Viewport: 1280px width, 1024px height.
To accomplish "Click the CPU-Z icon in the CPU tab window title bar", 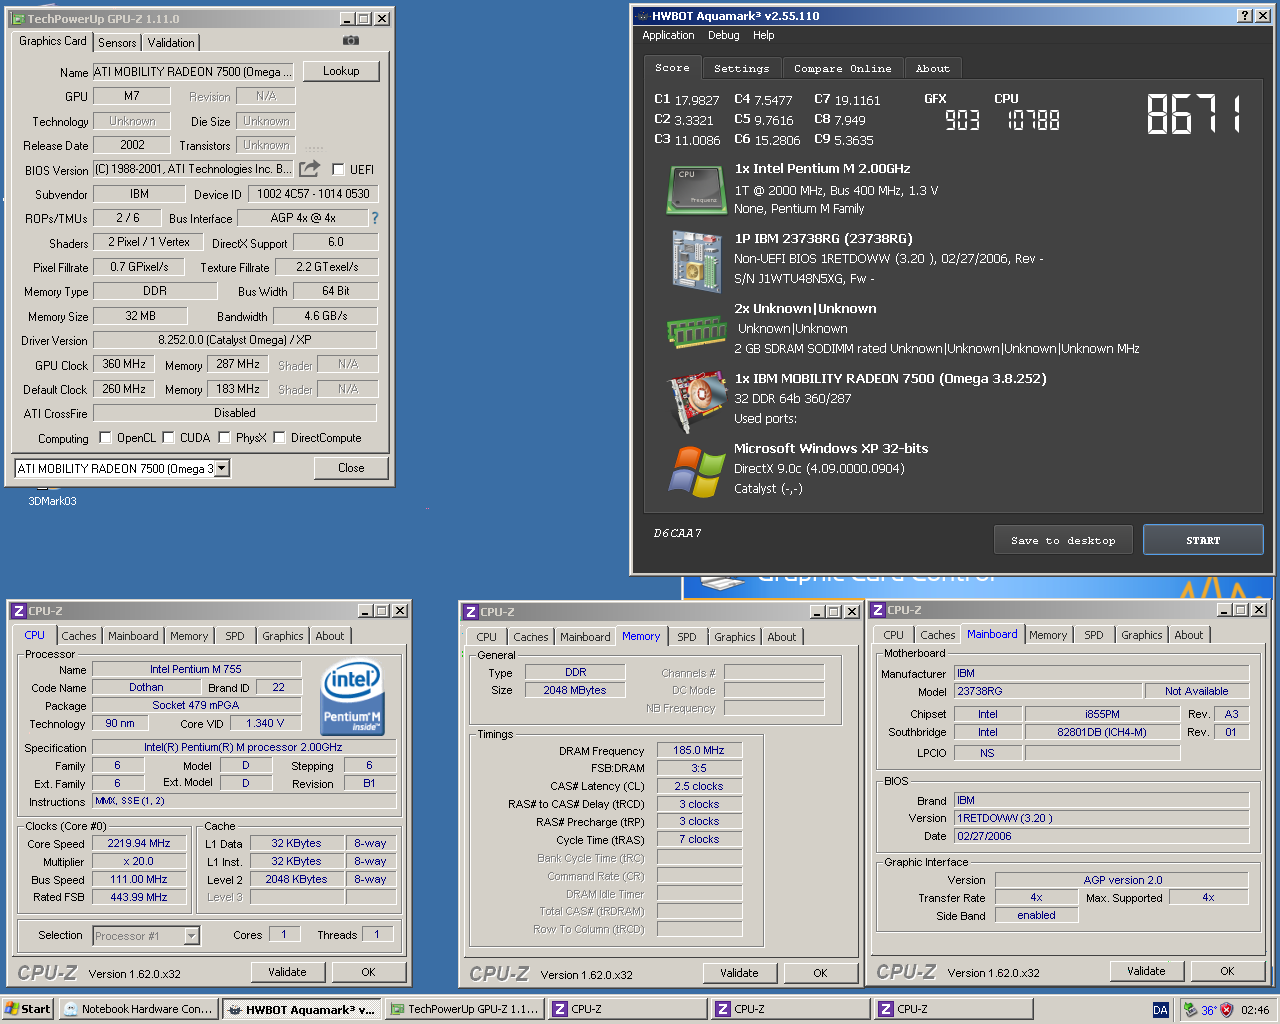I will pyautogui.click(x=18, y=611).
